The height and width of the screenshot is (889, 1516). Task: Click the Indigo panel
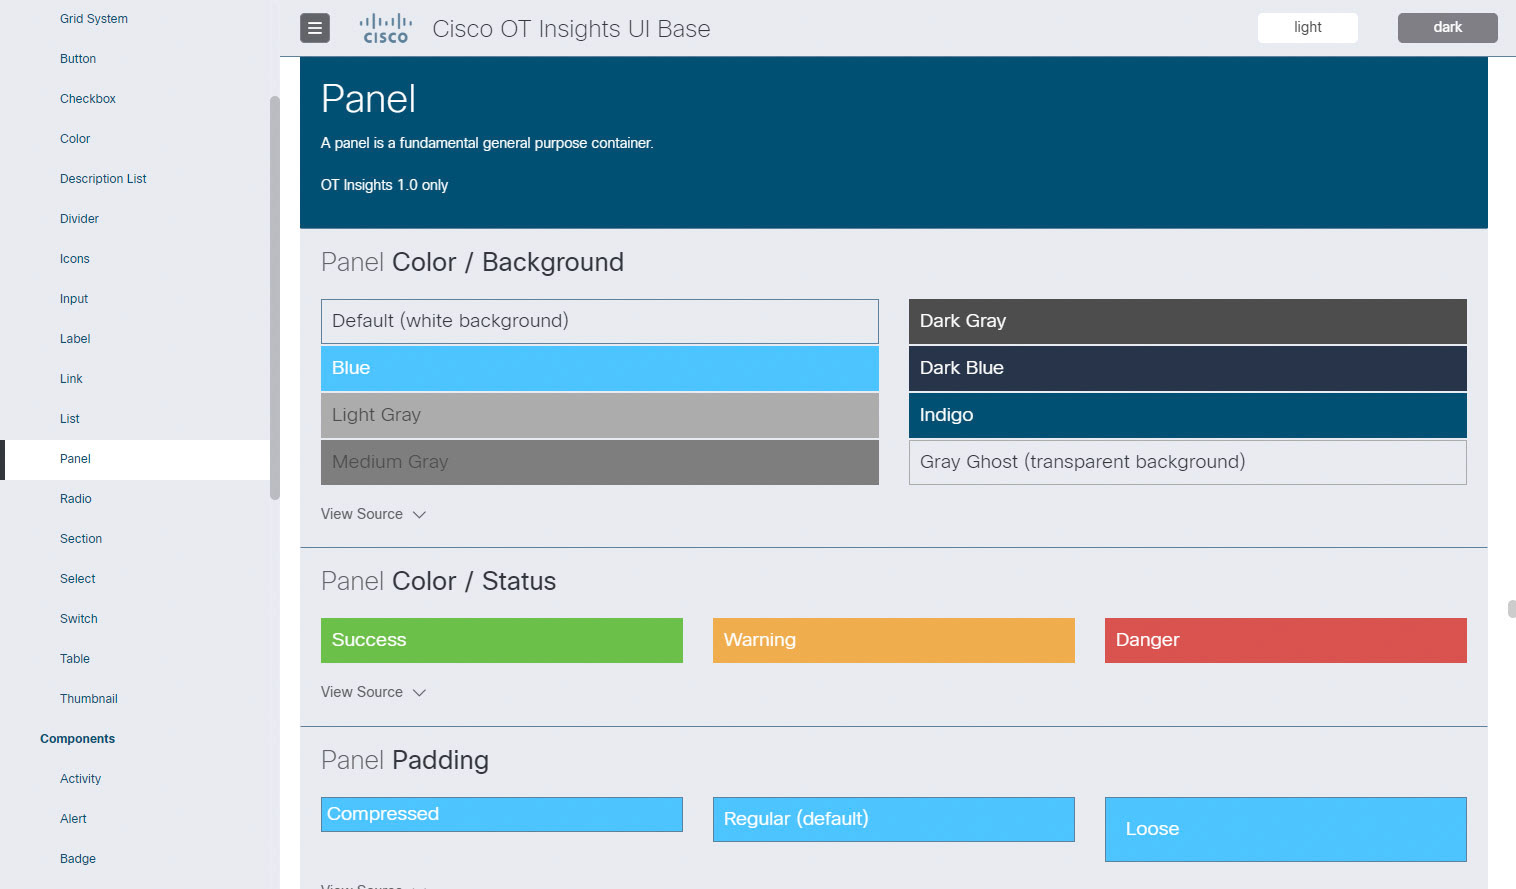coord(1188,415)
